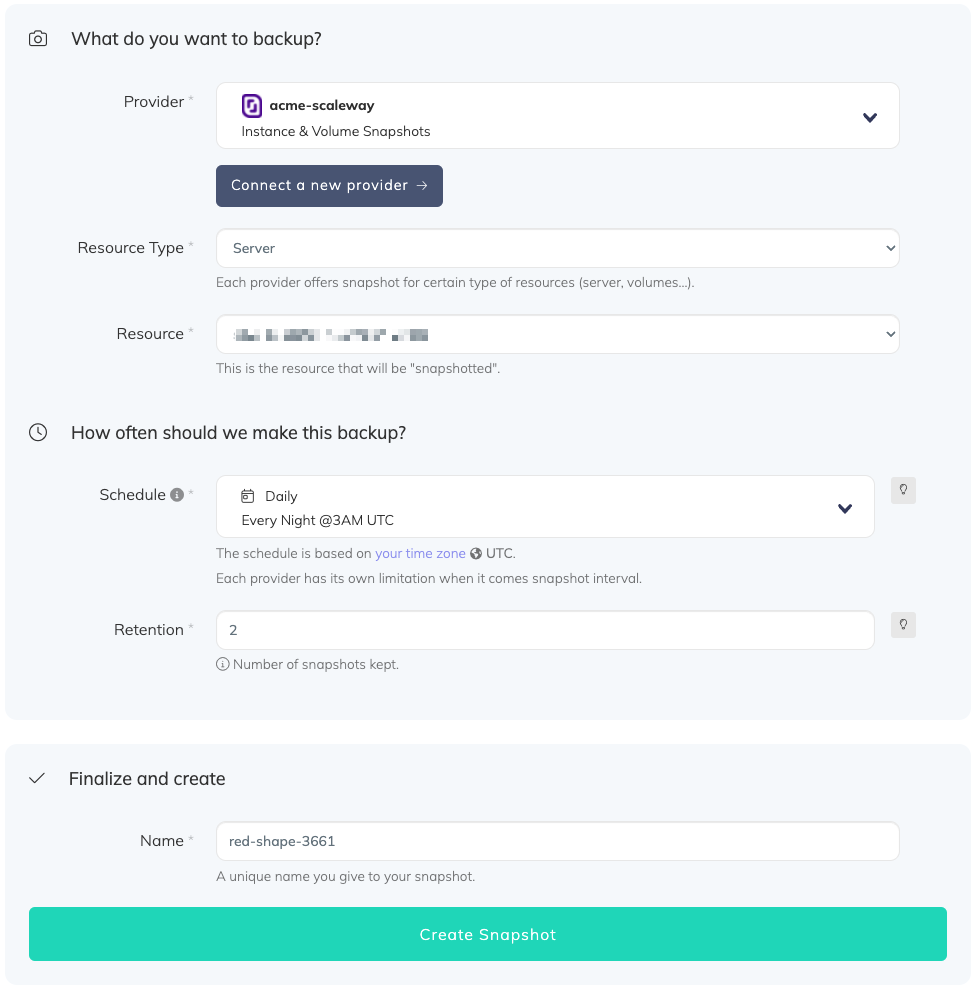Click the globe icon near UTC

[476, 554]
